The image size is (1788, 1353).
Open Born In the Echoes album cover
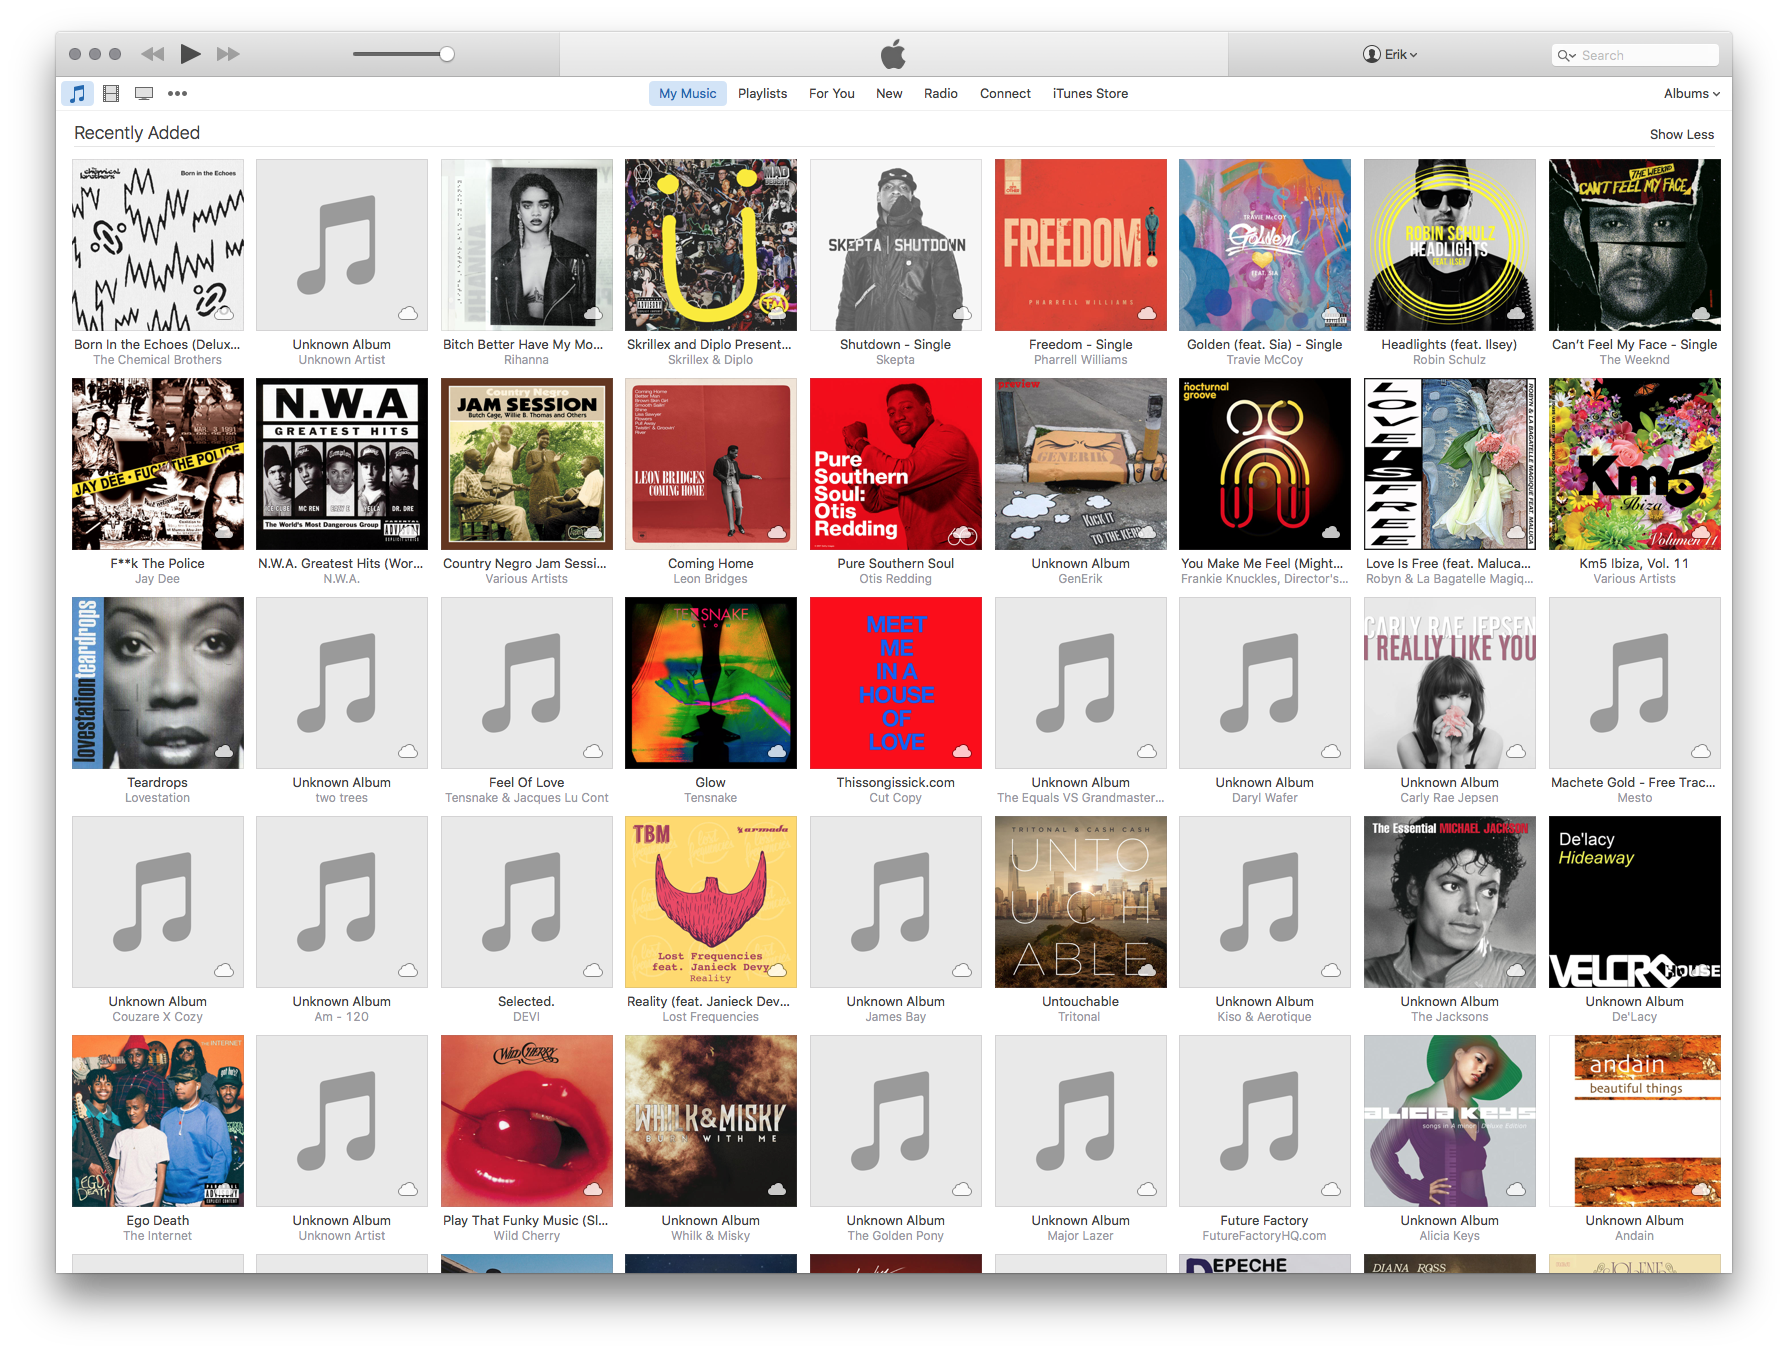tap(158, 245)
